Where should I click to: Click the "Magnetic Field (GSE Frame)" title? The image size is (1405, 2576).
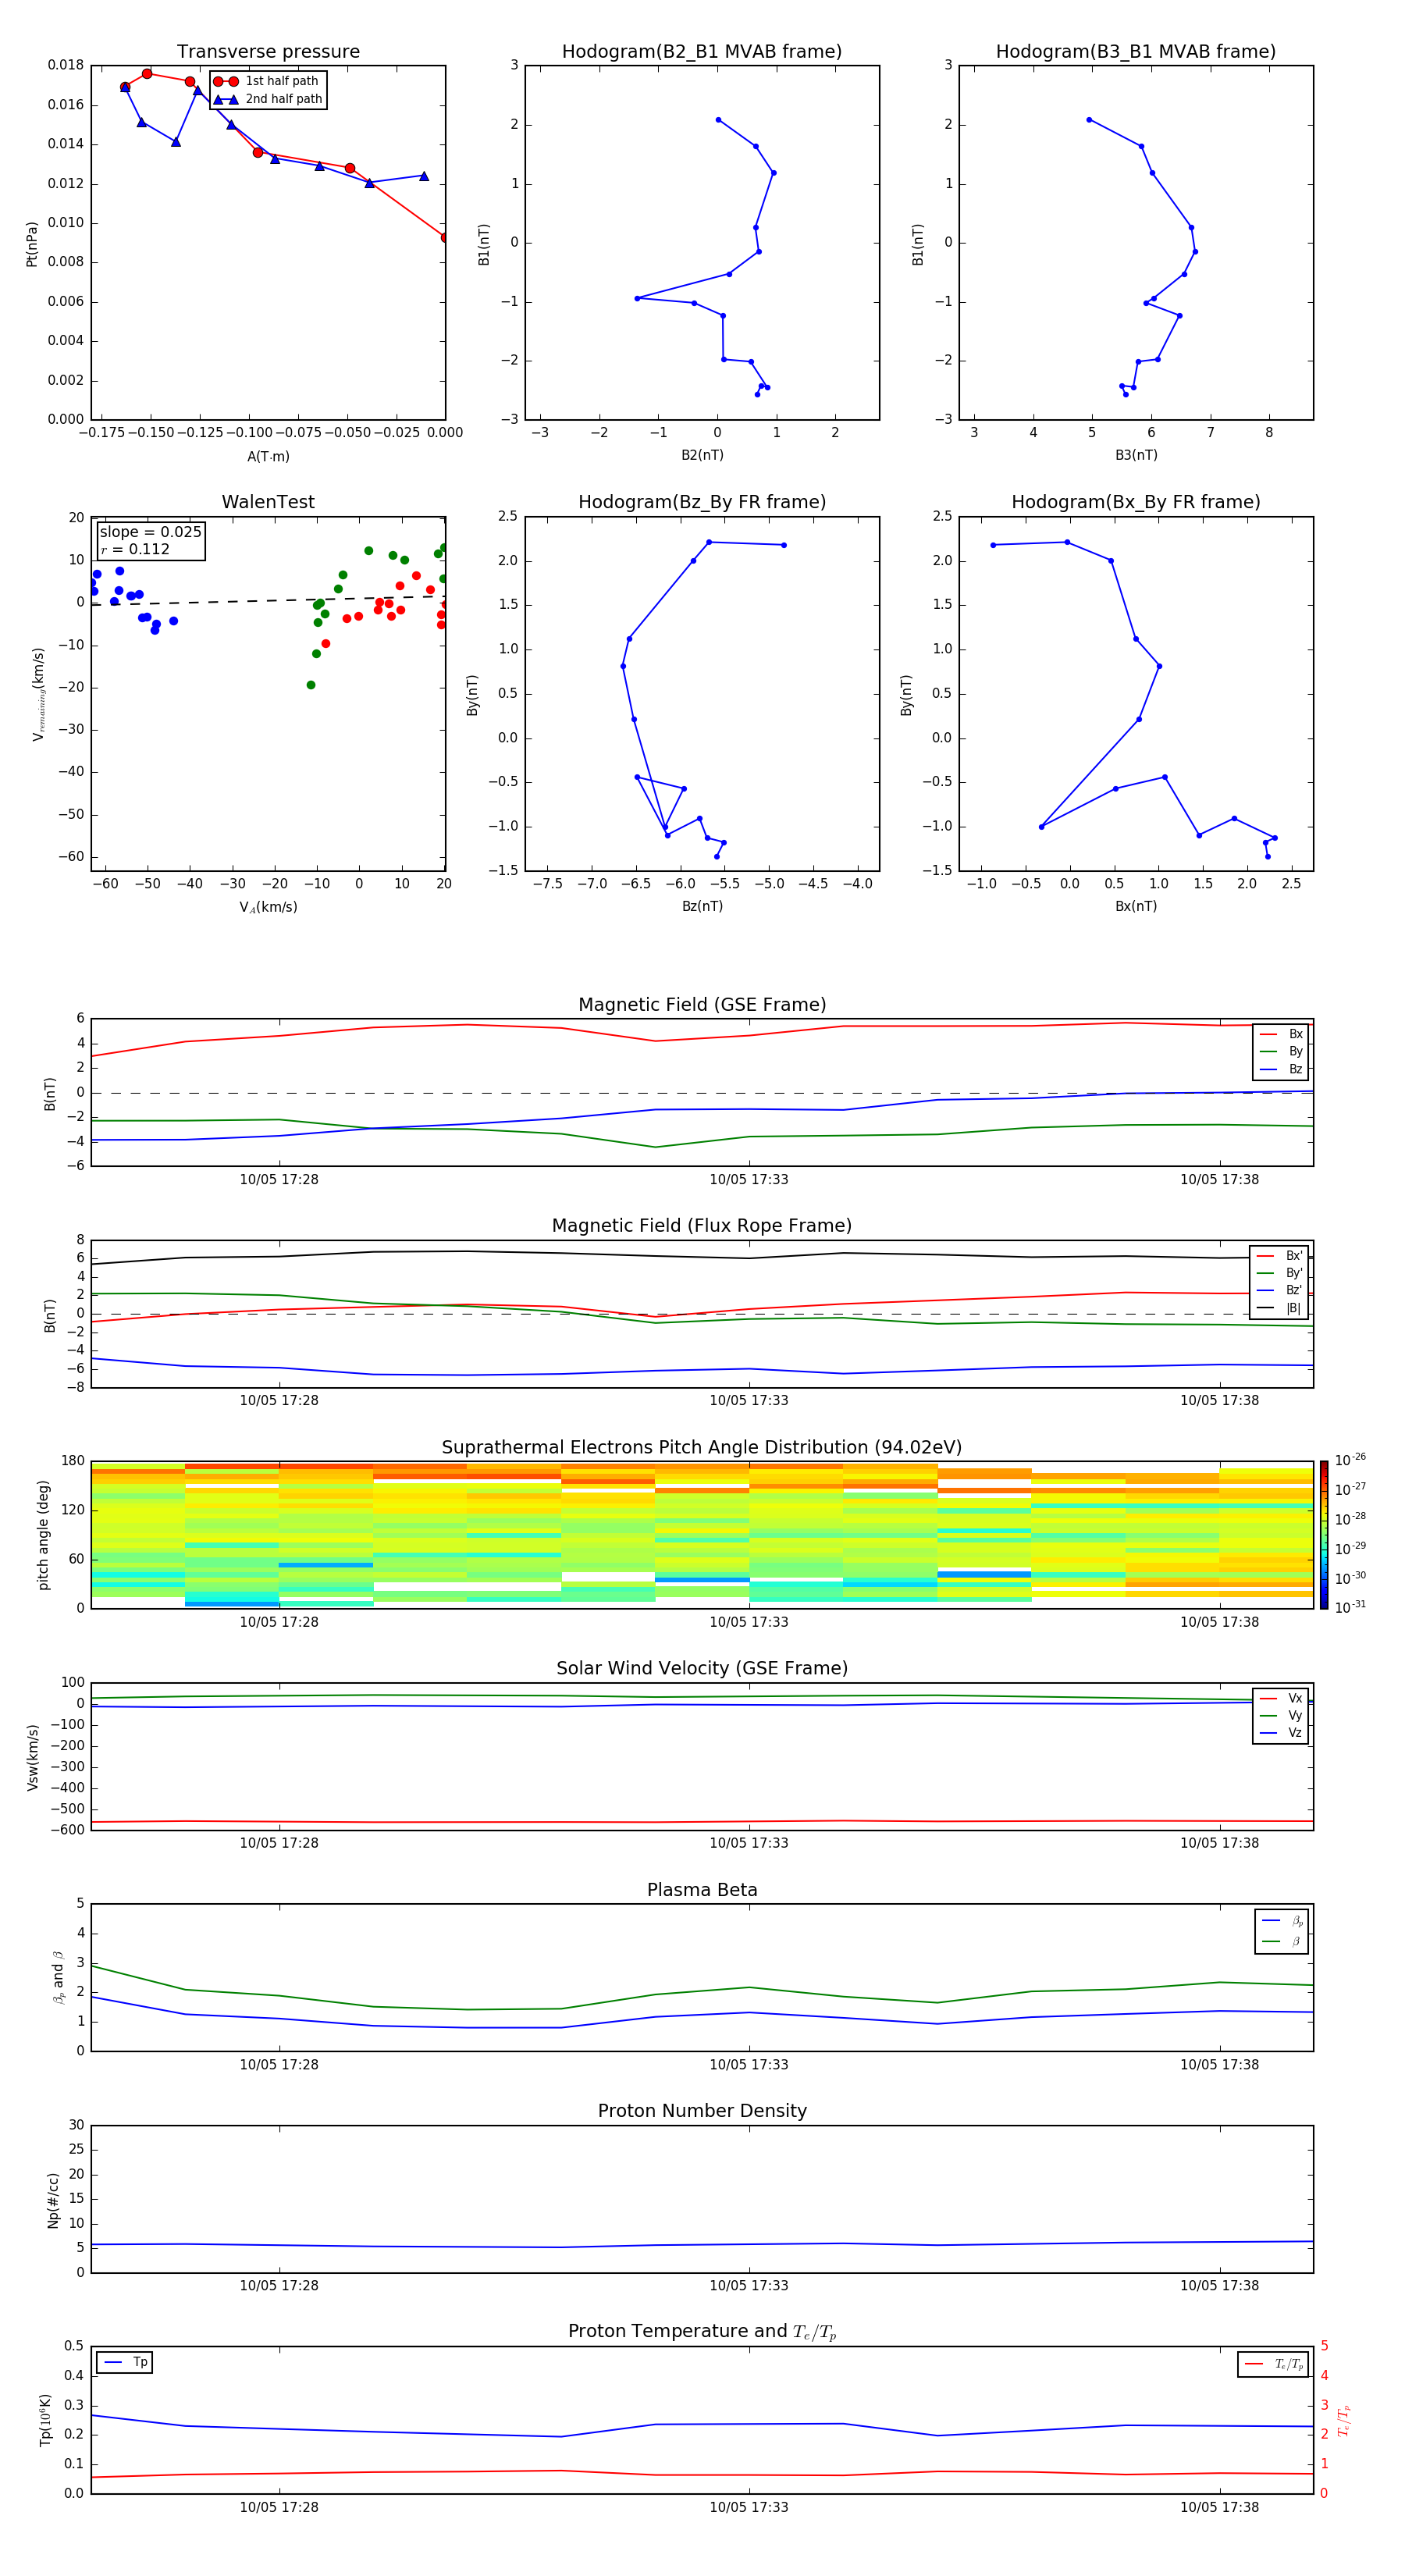[702, 1005]
